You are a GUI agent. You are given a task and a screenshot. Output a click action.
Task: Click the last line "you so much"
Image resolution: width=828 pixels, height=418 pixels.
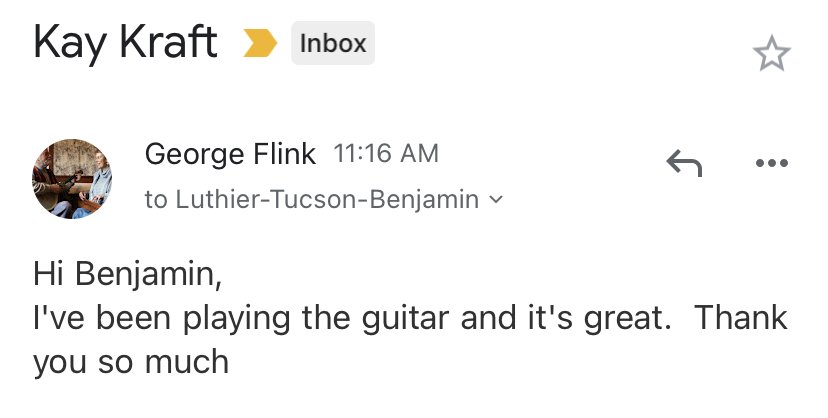click(131, 362)
